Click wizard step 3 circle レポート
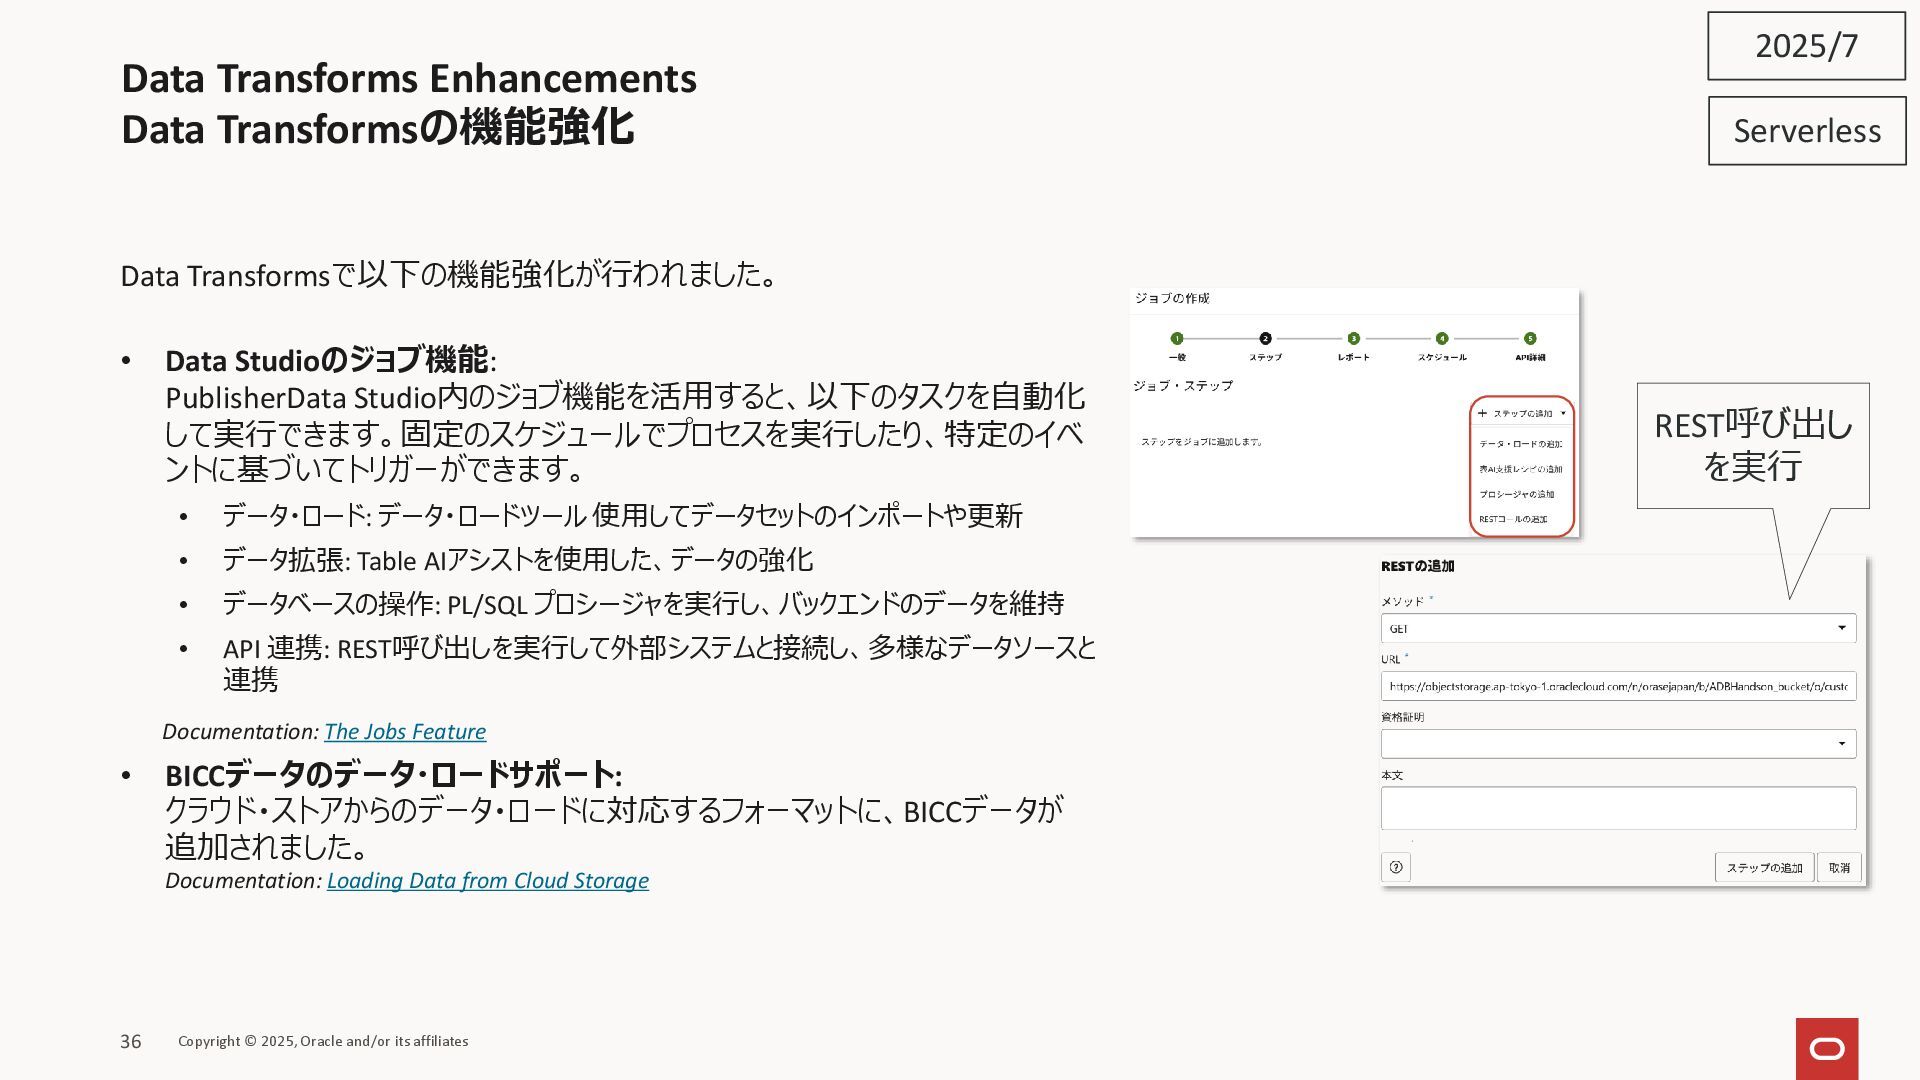Screen dimensions: 1920x1080 (1353, 338)
